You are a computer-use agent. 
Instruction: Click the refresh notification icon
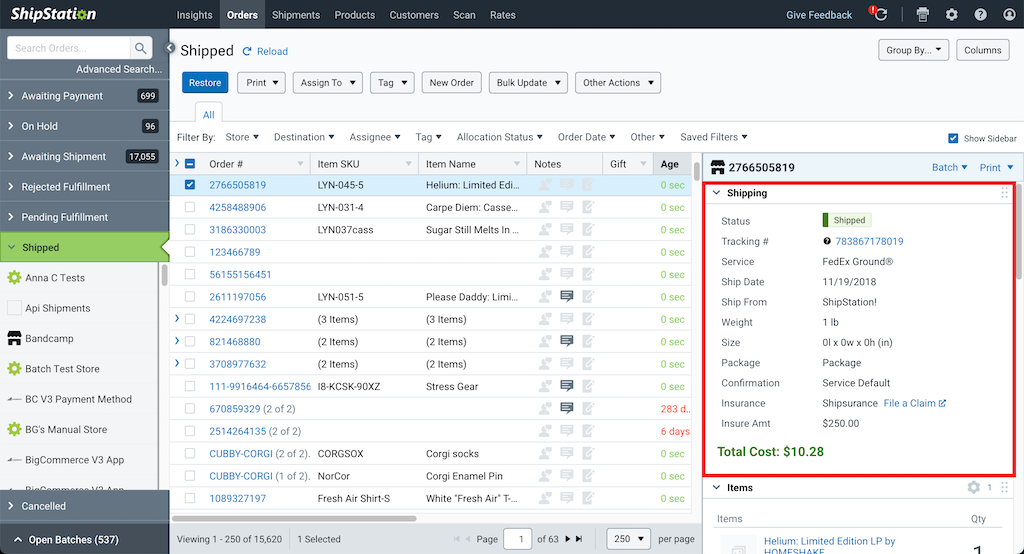click(878, 14)
